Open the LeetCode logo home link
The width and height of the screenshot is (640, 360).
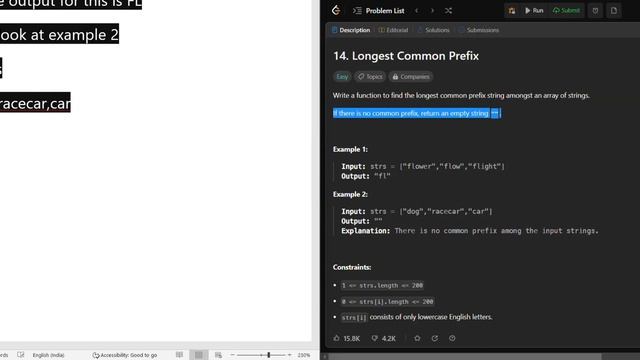pyautogui.click(x=336, y=10)
